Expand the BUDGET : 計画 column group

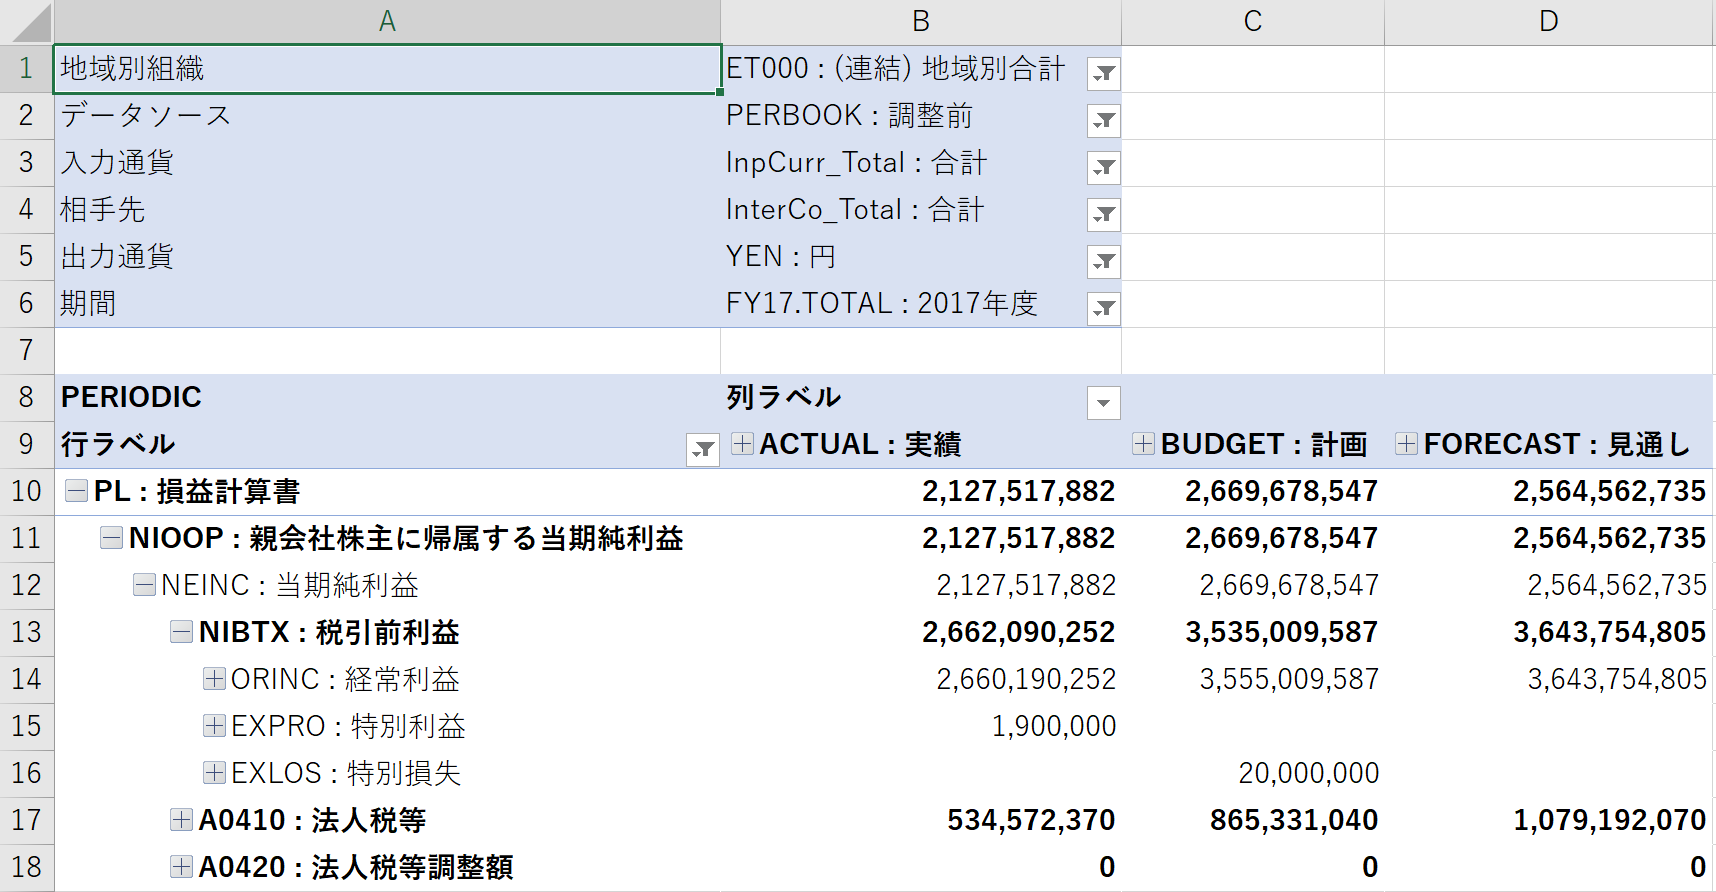pos(1143,443)
